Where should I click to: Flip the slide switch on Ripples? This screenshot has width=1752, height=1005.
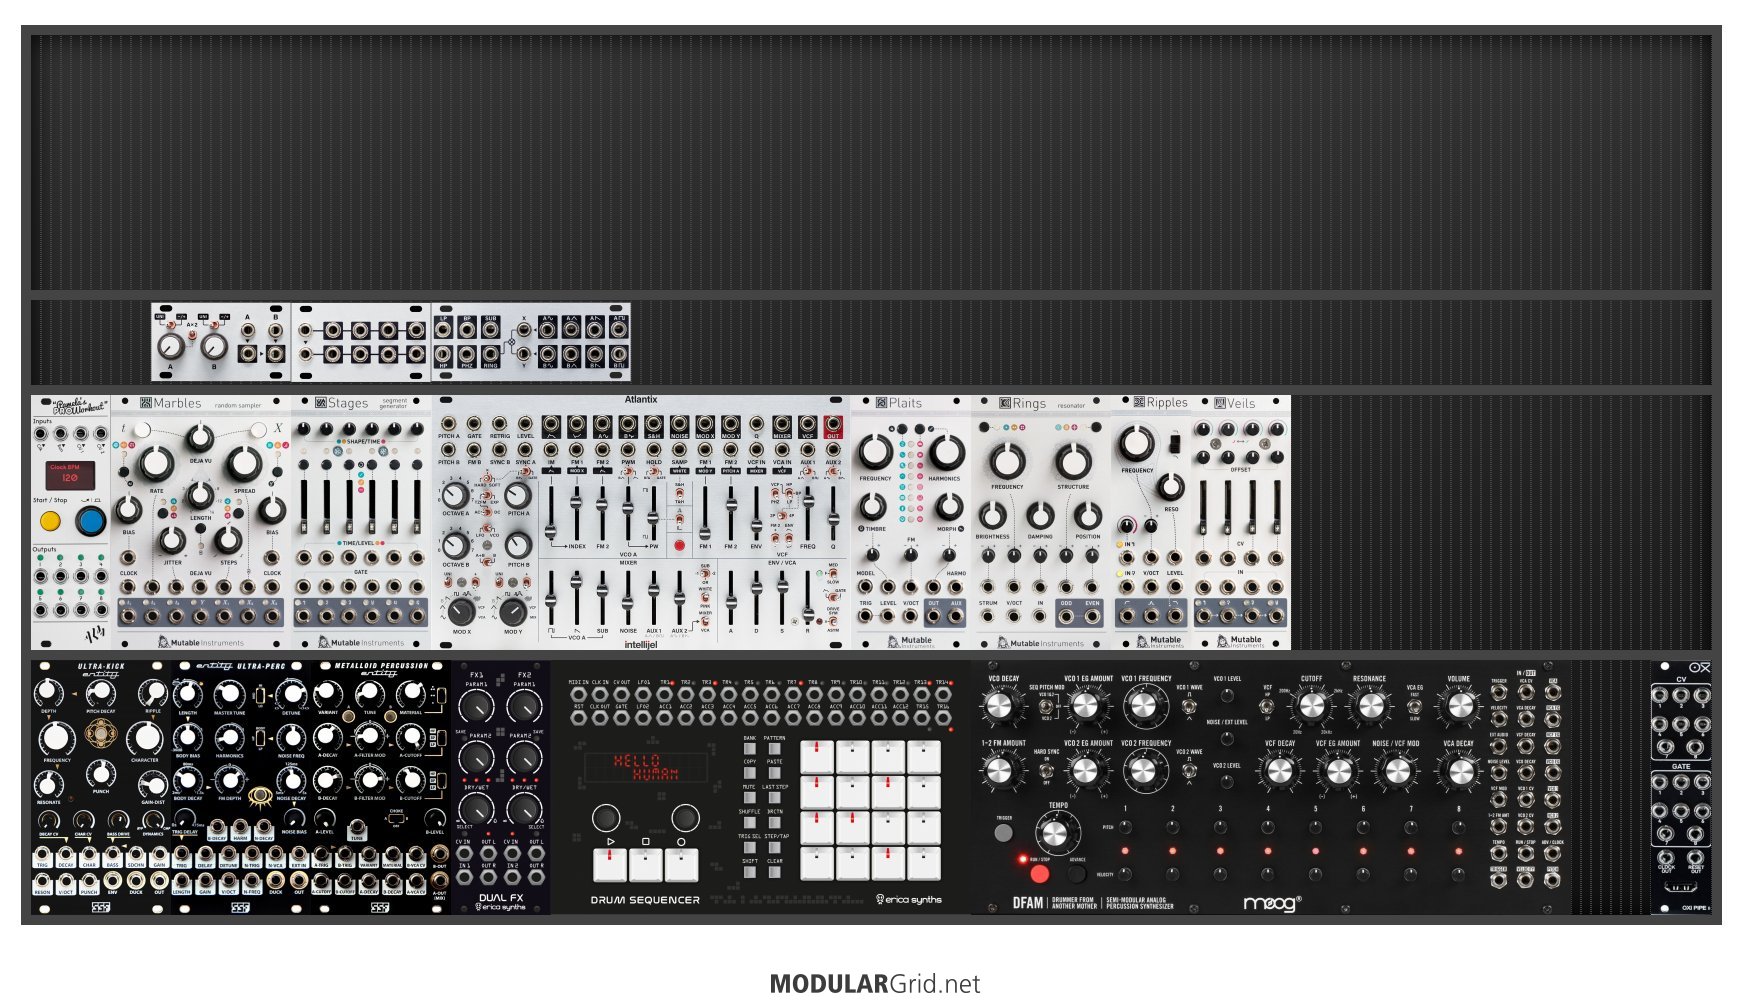1175,443
